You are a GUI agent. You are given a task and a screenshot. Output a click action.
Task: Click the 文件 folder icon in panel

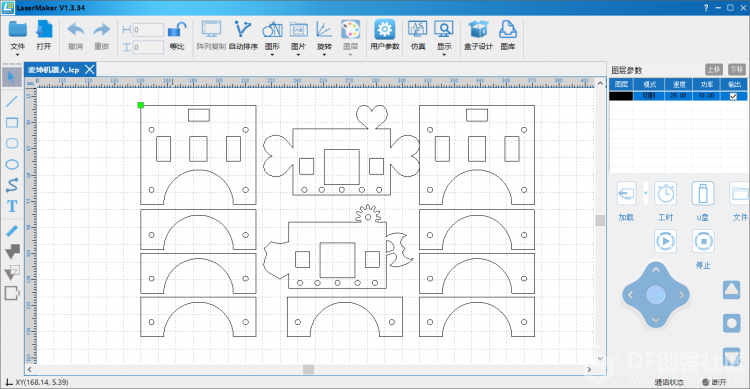[739, 194]
